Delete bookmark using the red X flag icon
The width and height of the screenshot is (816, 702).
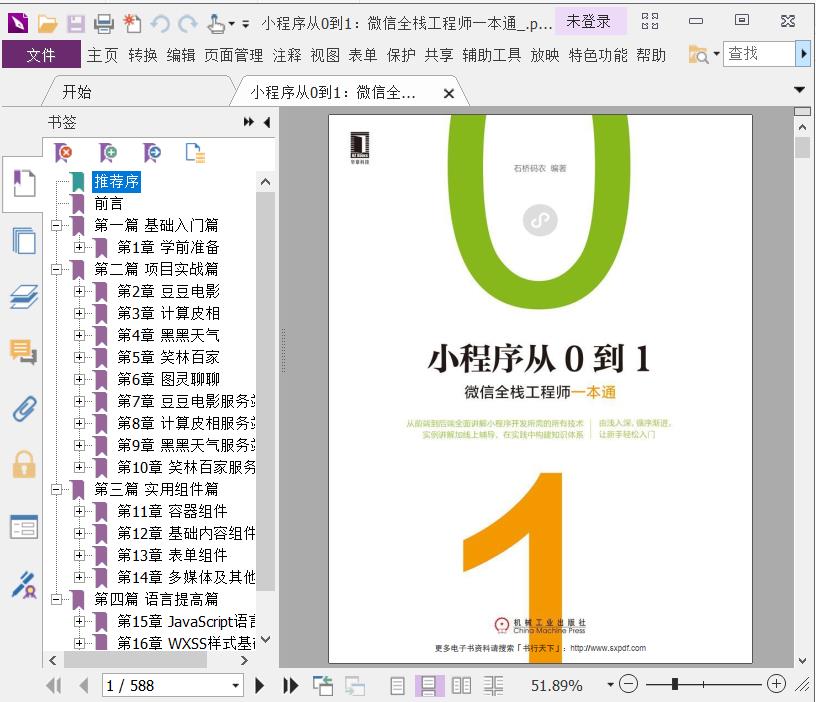63,152
